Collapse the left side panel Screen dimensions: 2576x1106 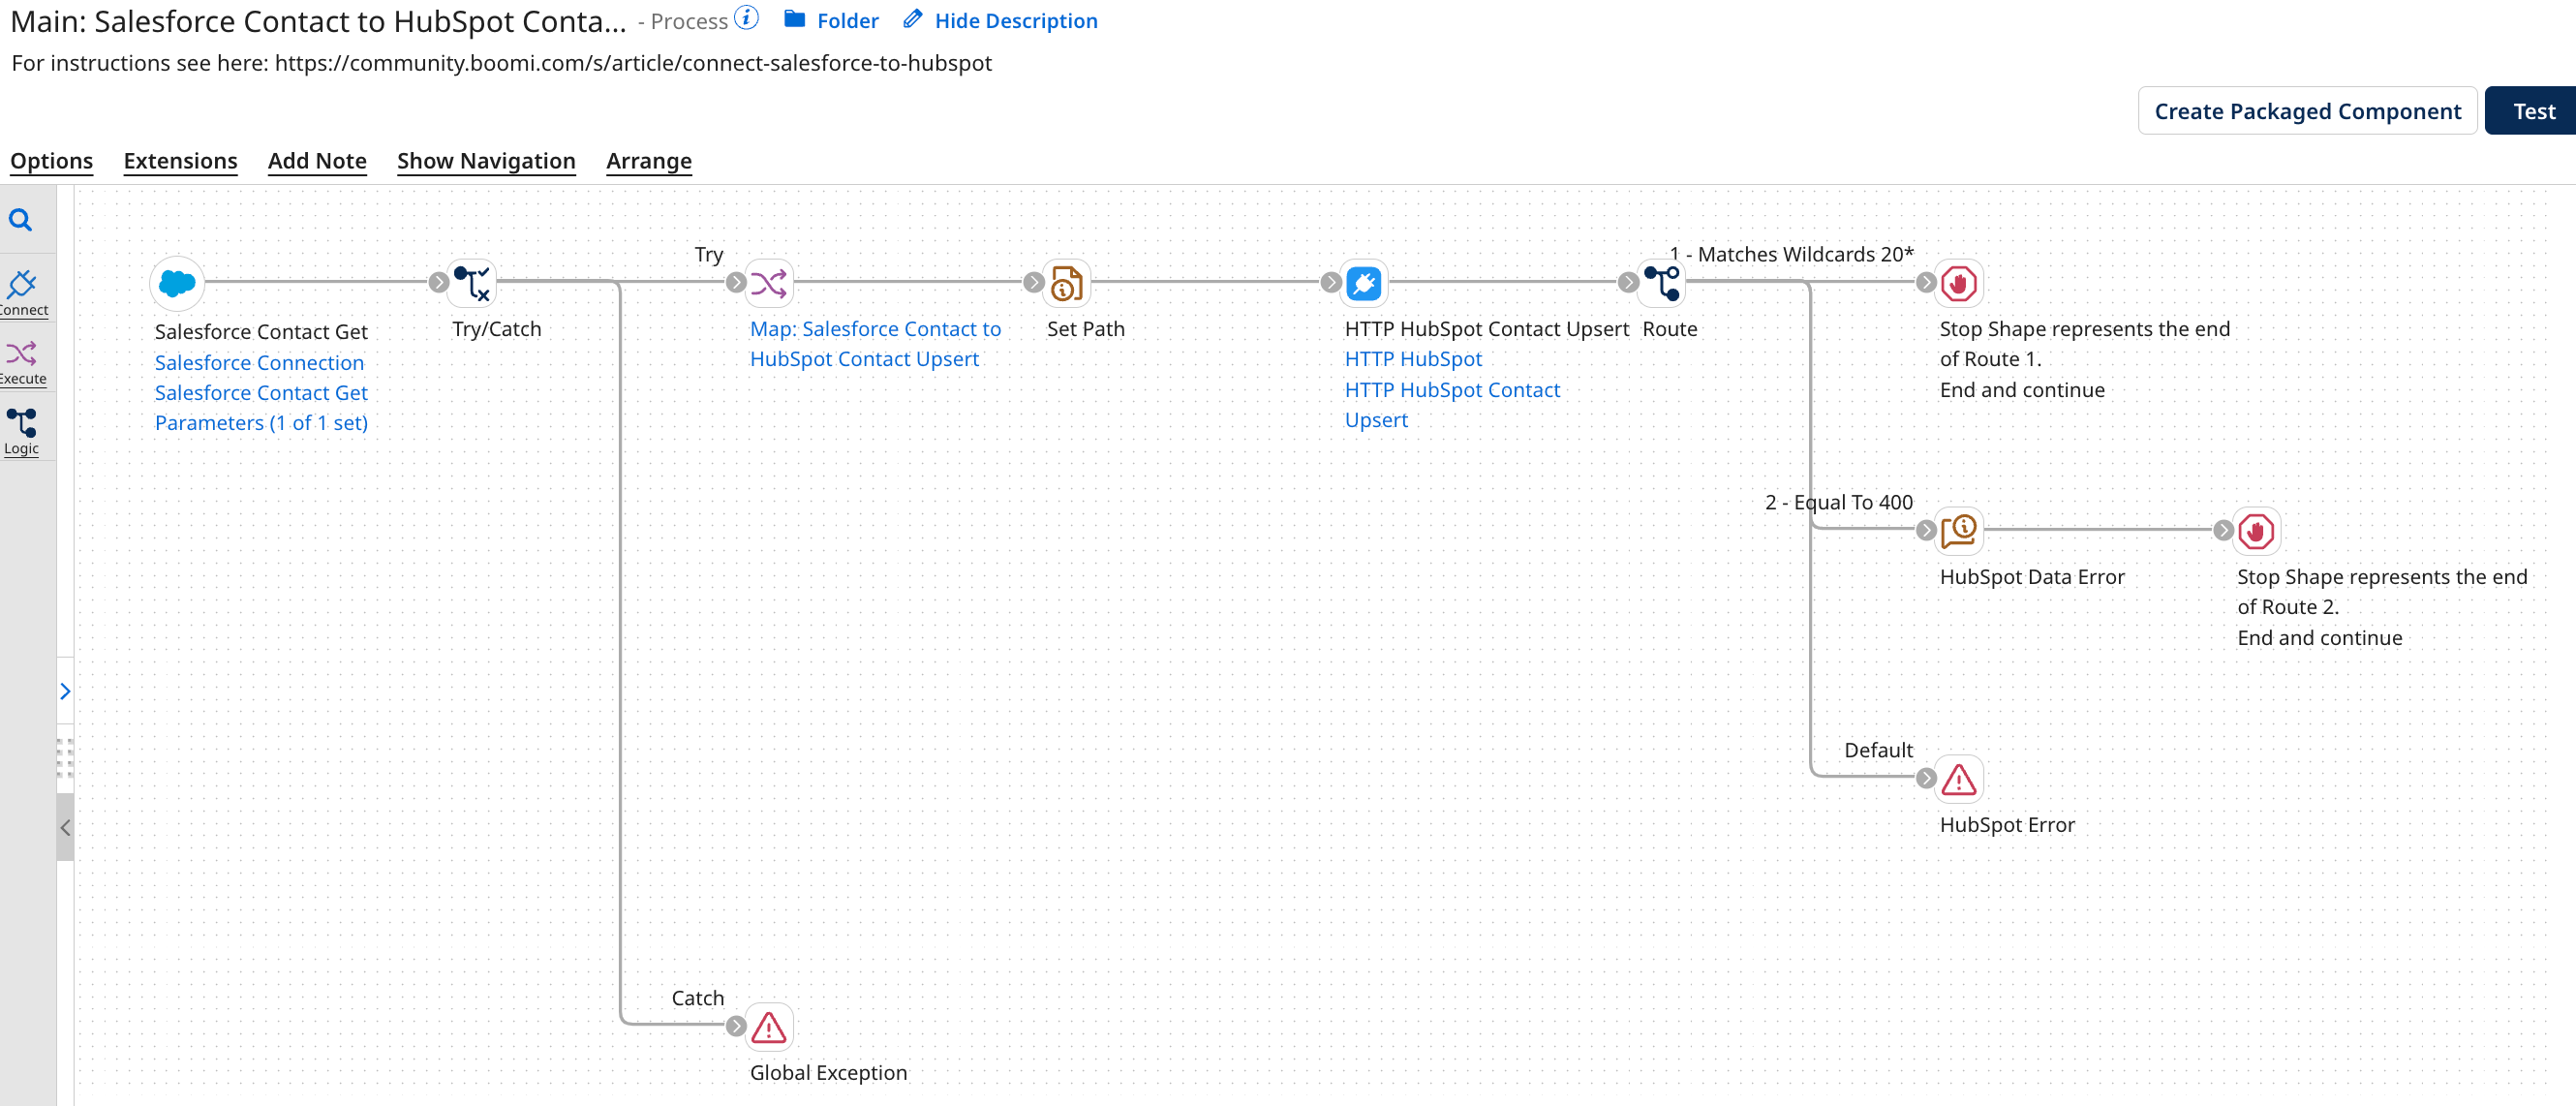pyautogui.click(x=66, y=827)
